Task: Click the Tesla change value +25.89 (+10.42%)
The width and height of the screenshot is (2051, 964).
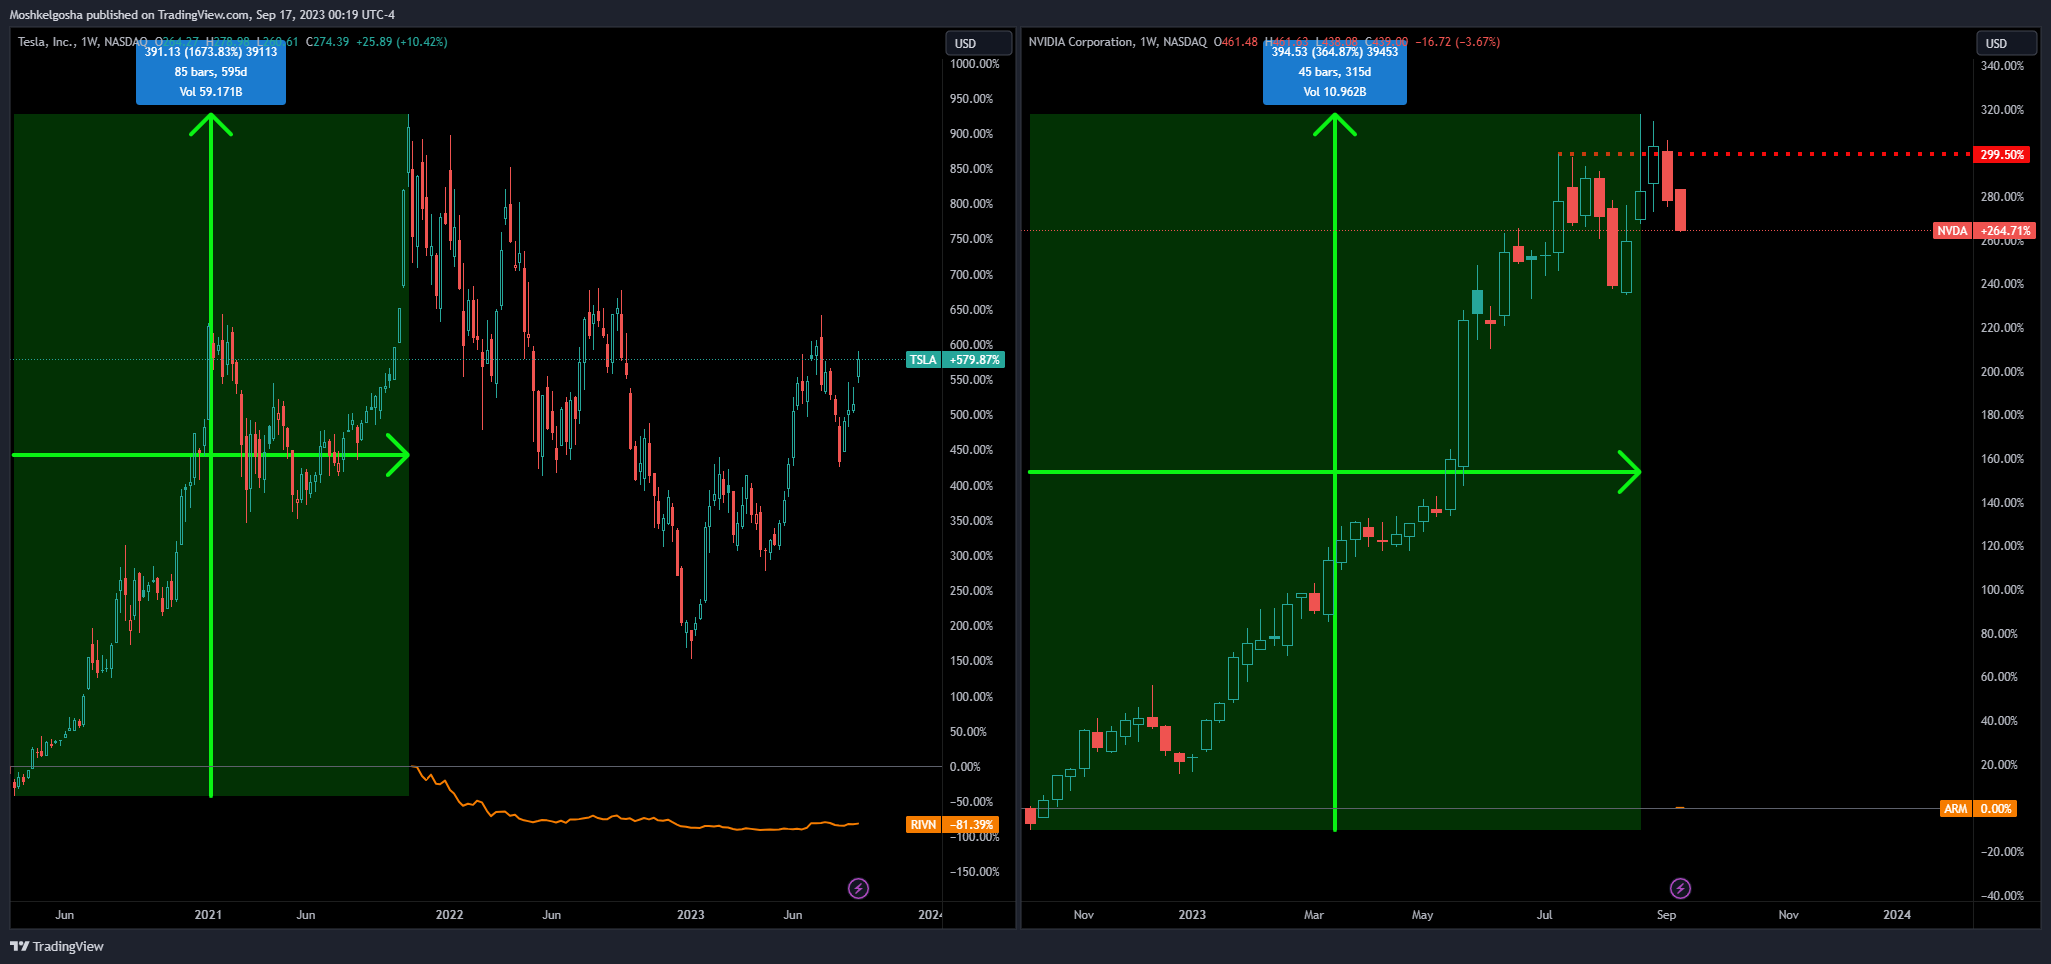Action: (402, 42)
